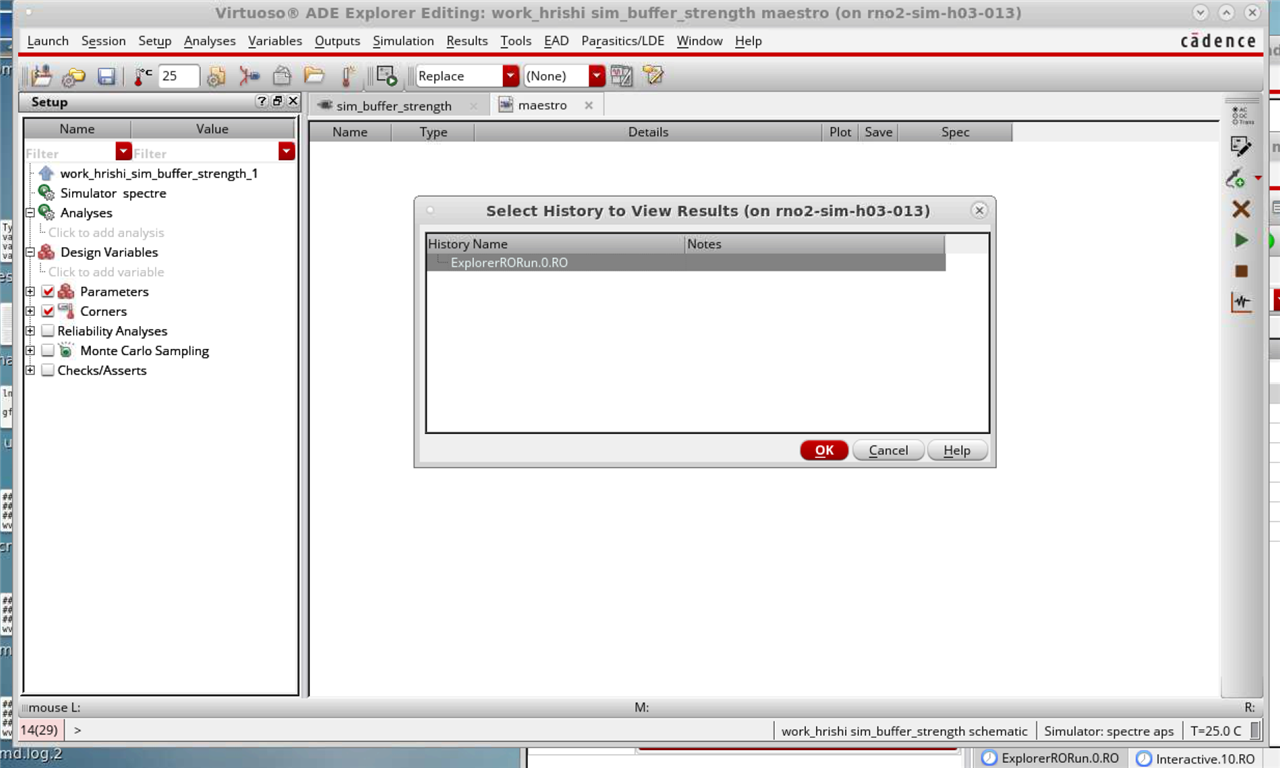The image size is (1280, 768).
Task: Open the Replace mode dropdown
Action: pyautogui.click(x=511, y=76)
